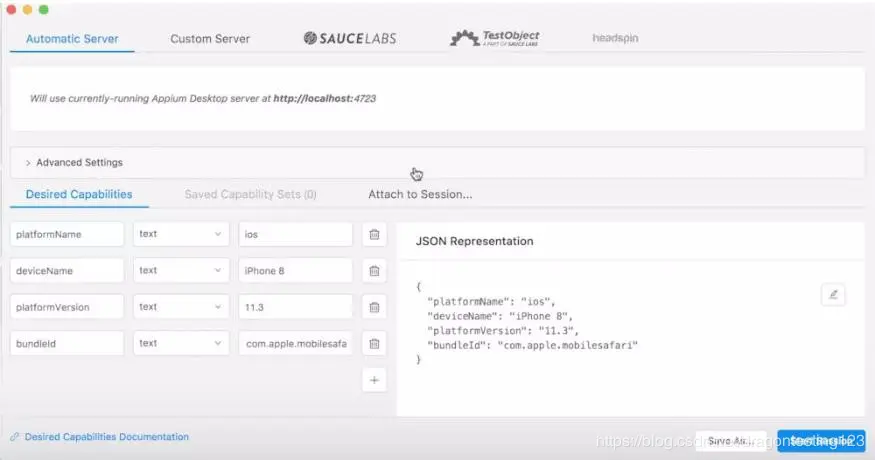875x460 pixels.
Task: Click the "bundleId" line in JSON
Action: 532,345
